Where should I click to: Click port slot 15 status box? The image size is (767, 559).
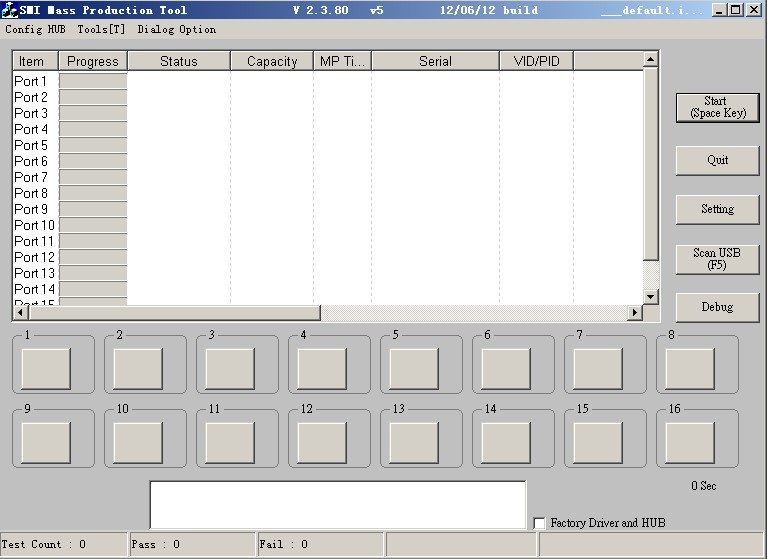(x=598, y=443)
